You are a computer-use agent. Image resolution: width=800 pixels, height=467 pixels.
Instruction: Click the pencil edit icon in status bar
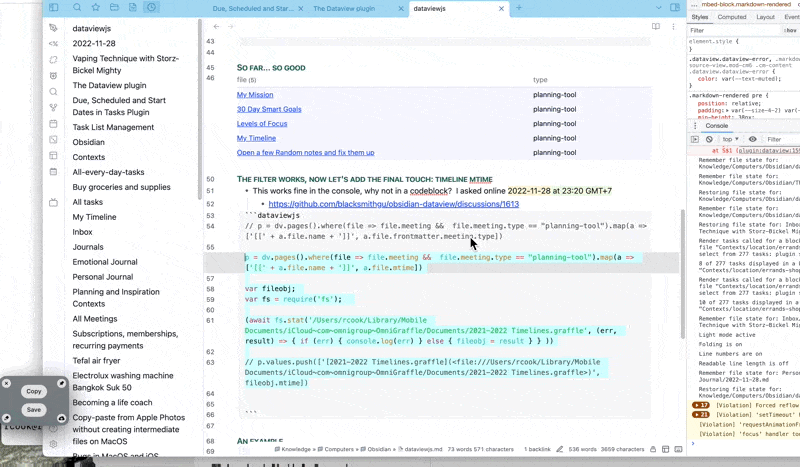coord(560,449)
